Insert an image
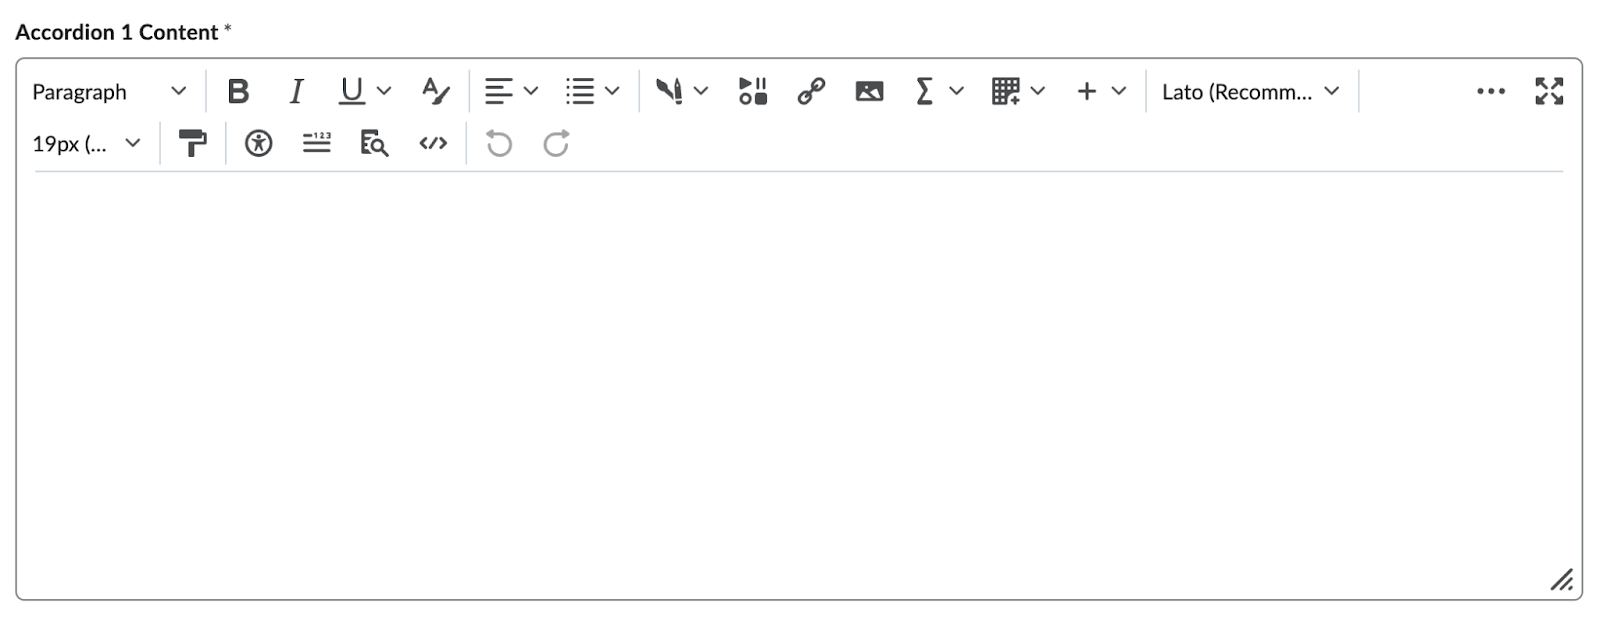Image resolution: width=1600 pixels, height=617 pixels. point(869,91)
